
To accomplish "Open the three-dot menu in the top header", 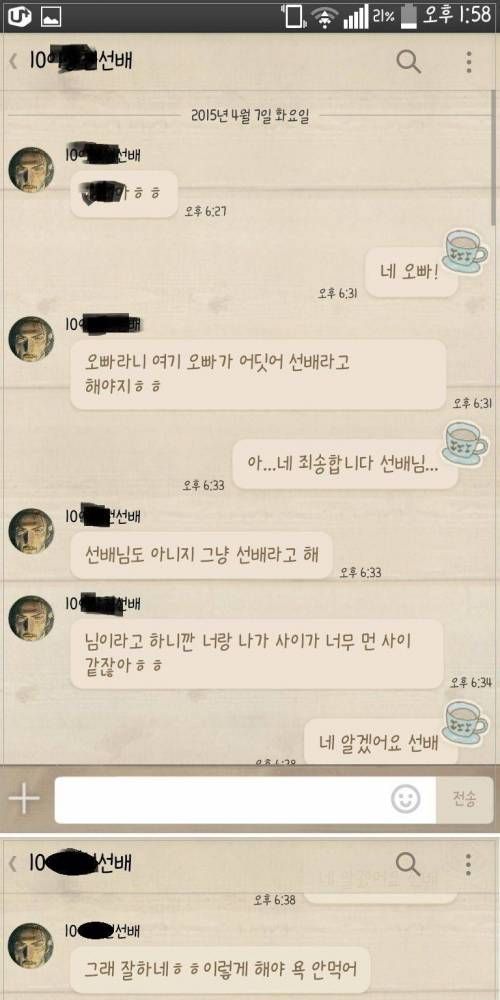I will point(469,62).
